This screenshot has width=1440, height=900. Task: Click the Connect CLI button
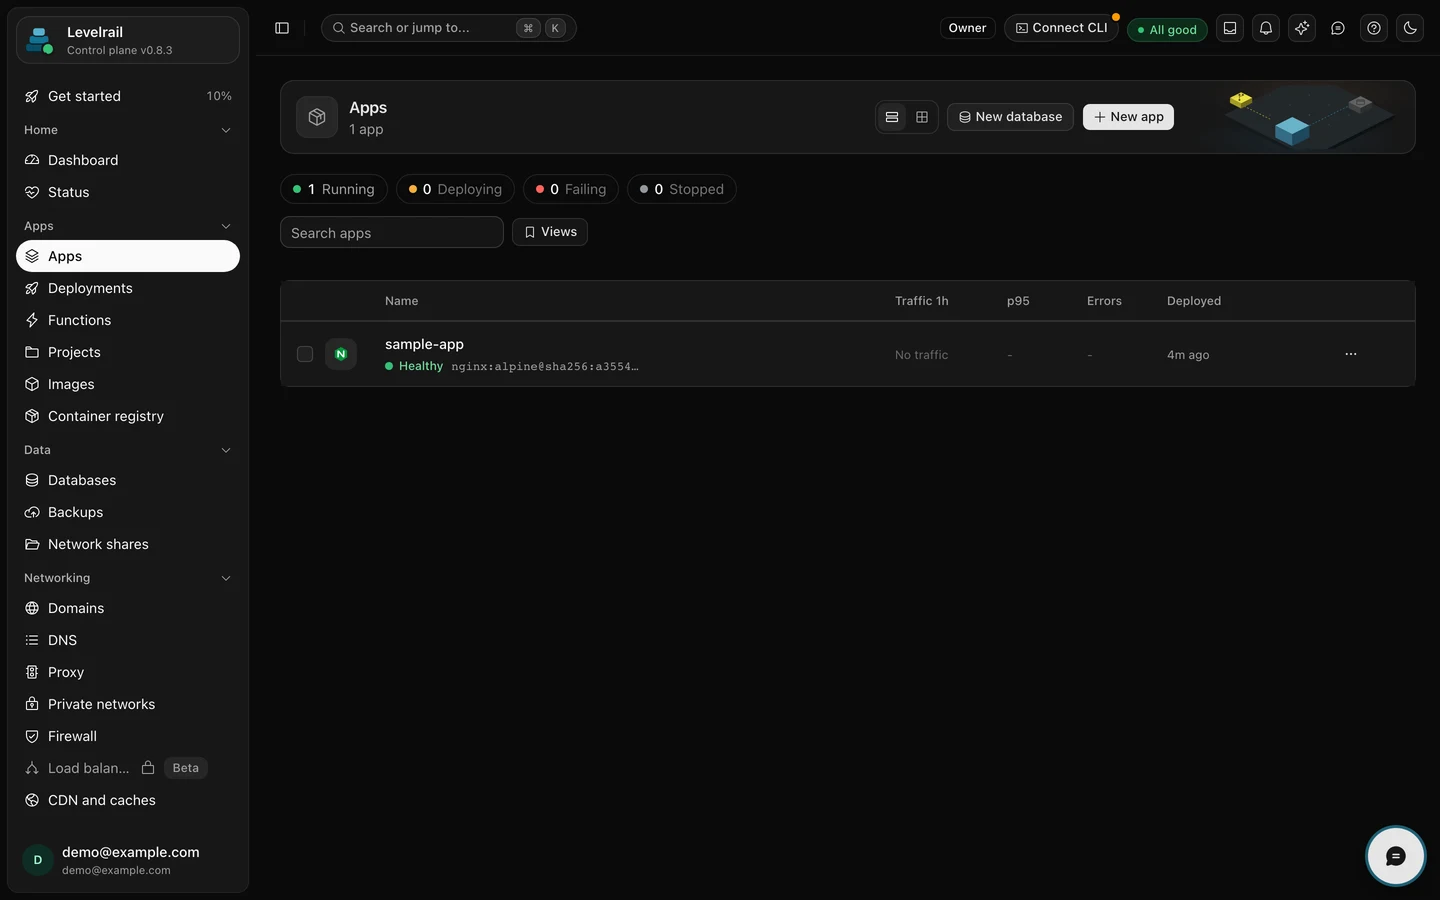point(1061,28)
